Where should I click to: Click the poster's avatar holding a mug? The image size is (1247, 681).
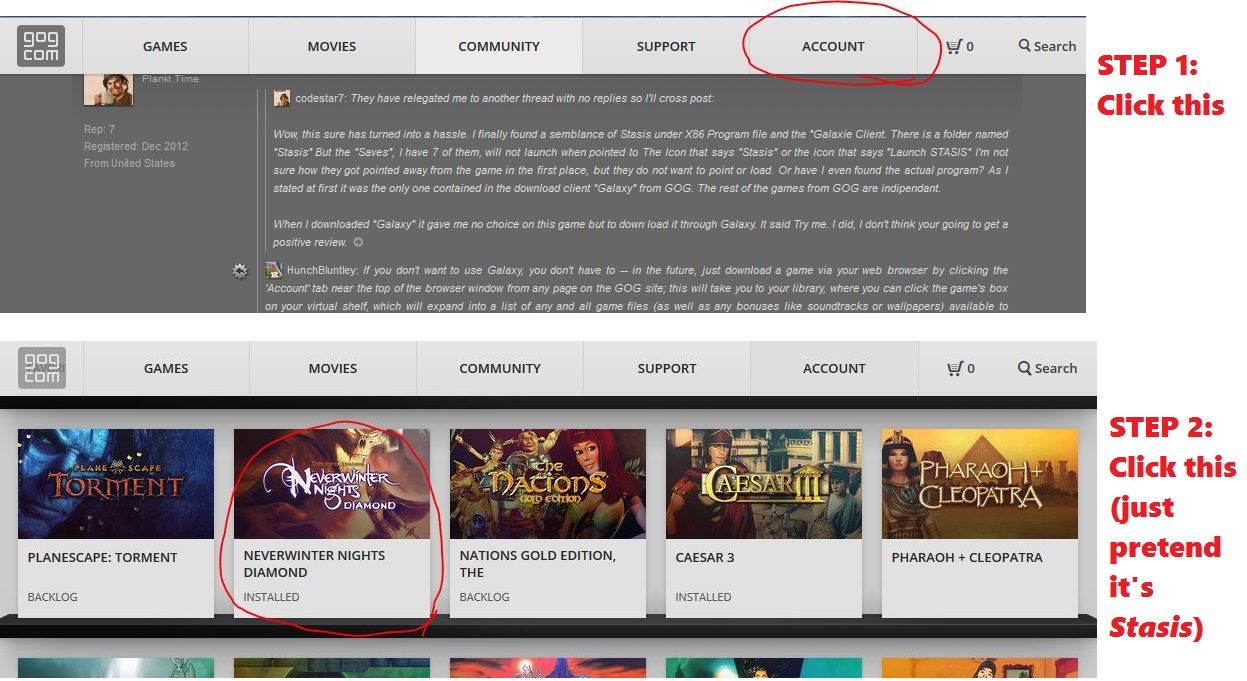[x=109, y=88]
